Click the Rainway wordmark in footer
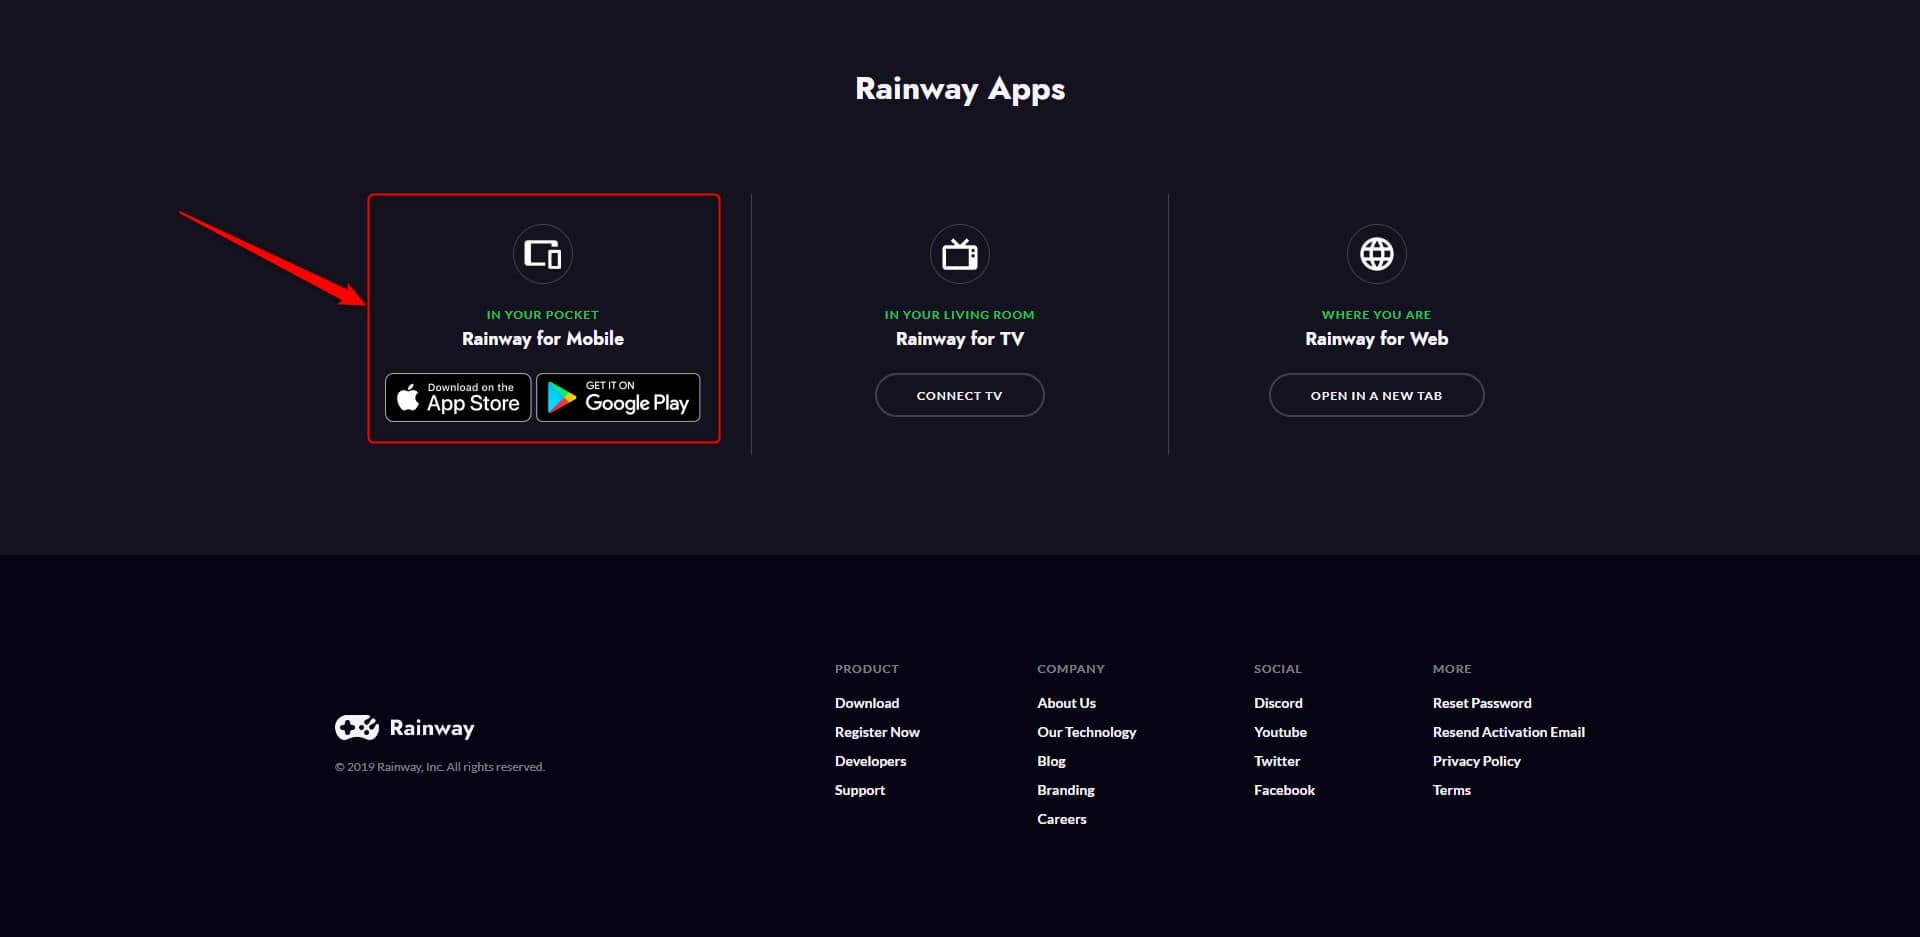The width and height of the screenshot is (1920, 937). pyautogui.click(x=432, y=728)
